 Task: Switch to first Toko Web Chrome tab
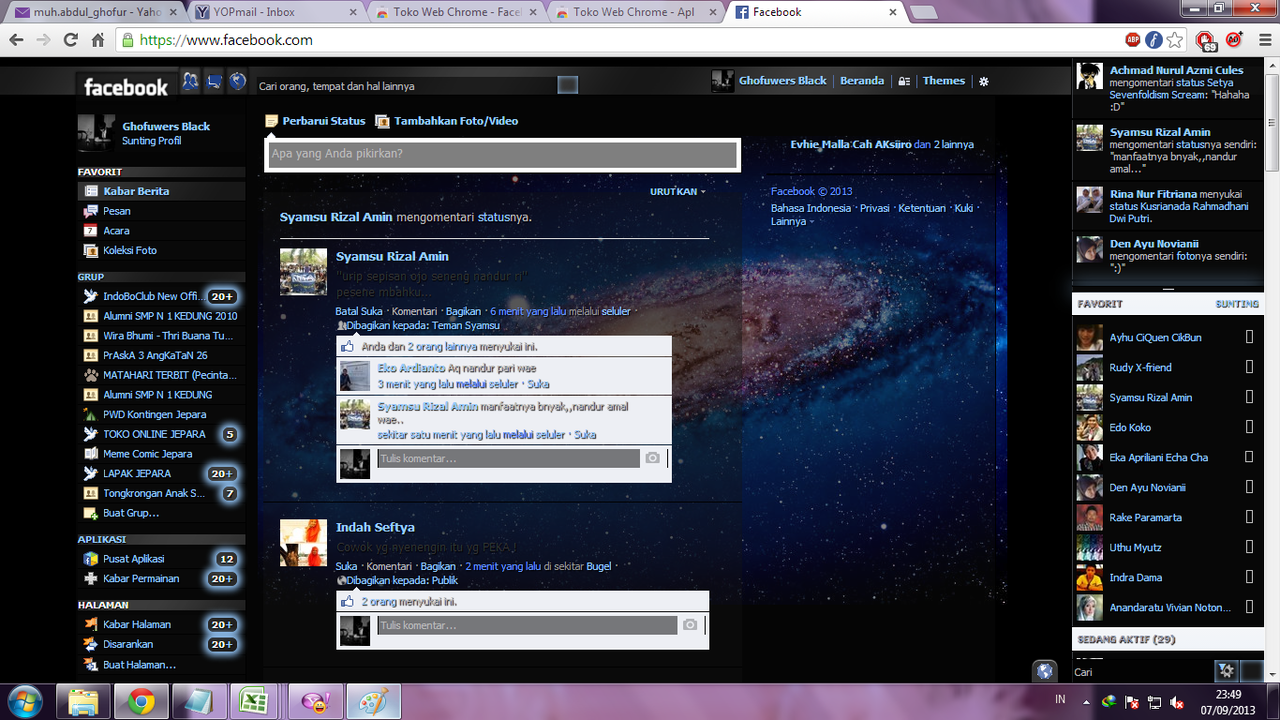point(455,12)
